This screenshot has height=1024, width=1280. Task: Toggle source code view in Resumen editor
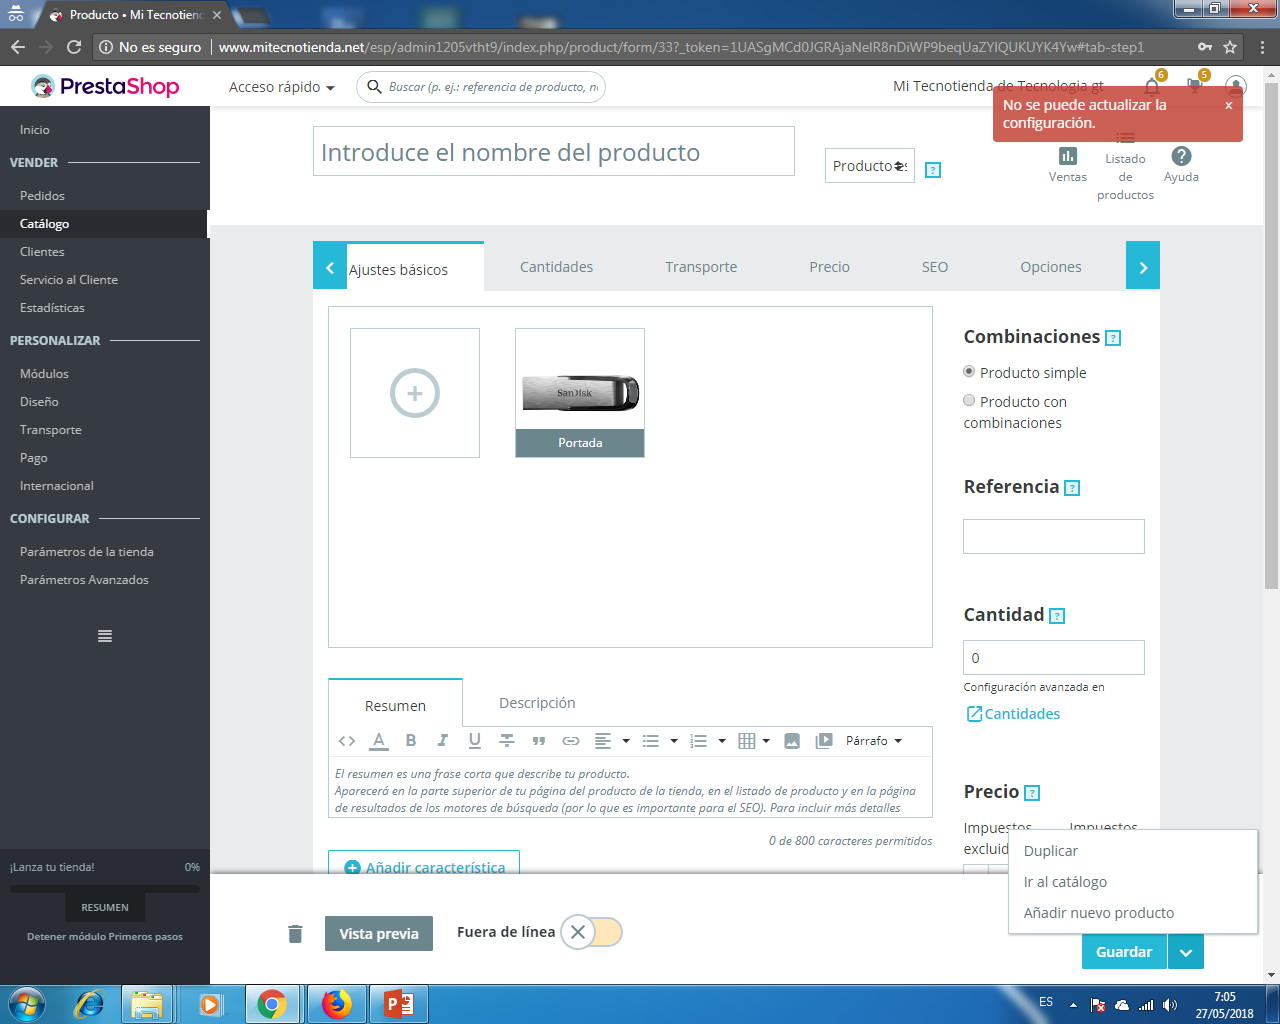pyautogui.click(x=347, y=741)
